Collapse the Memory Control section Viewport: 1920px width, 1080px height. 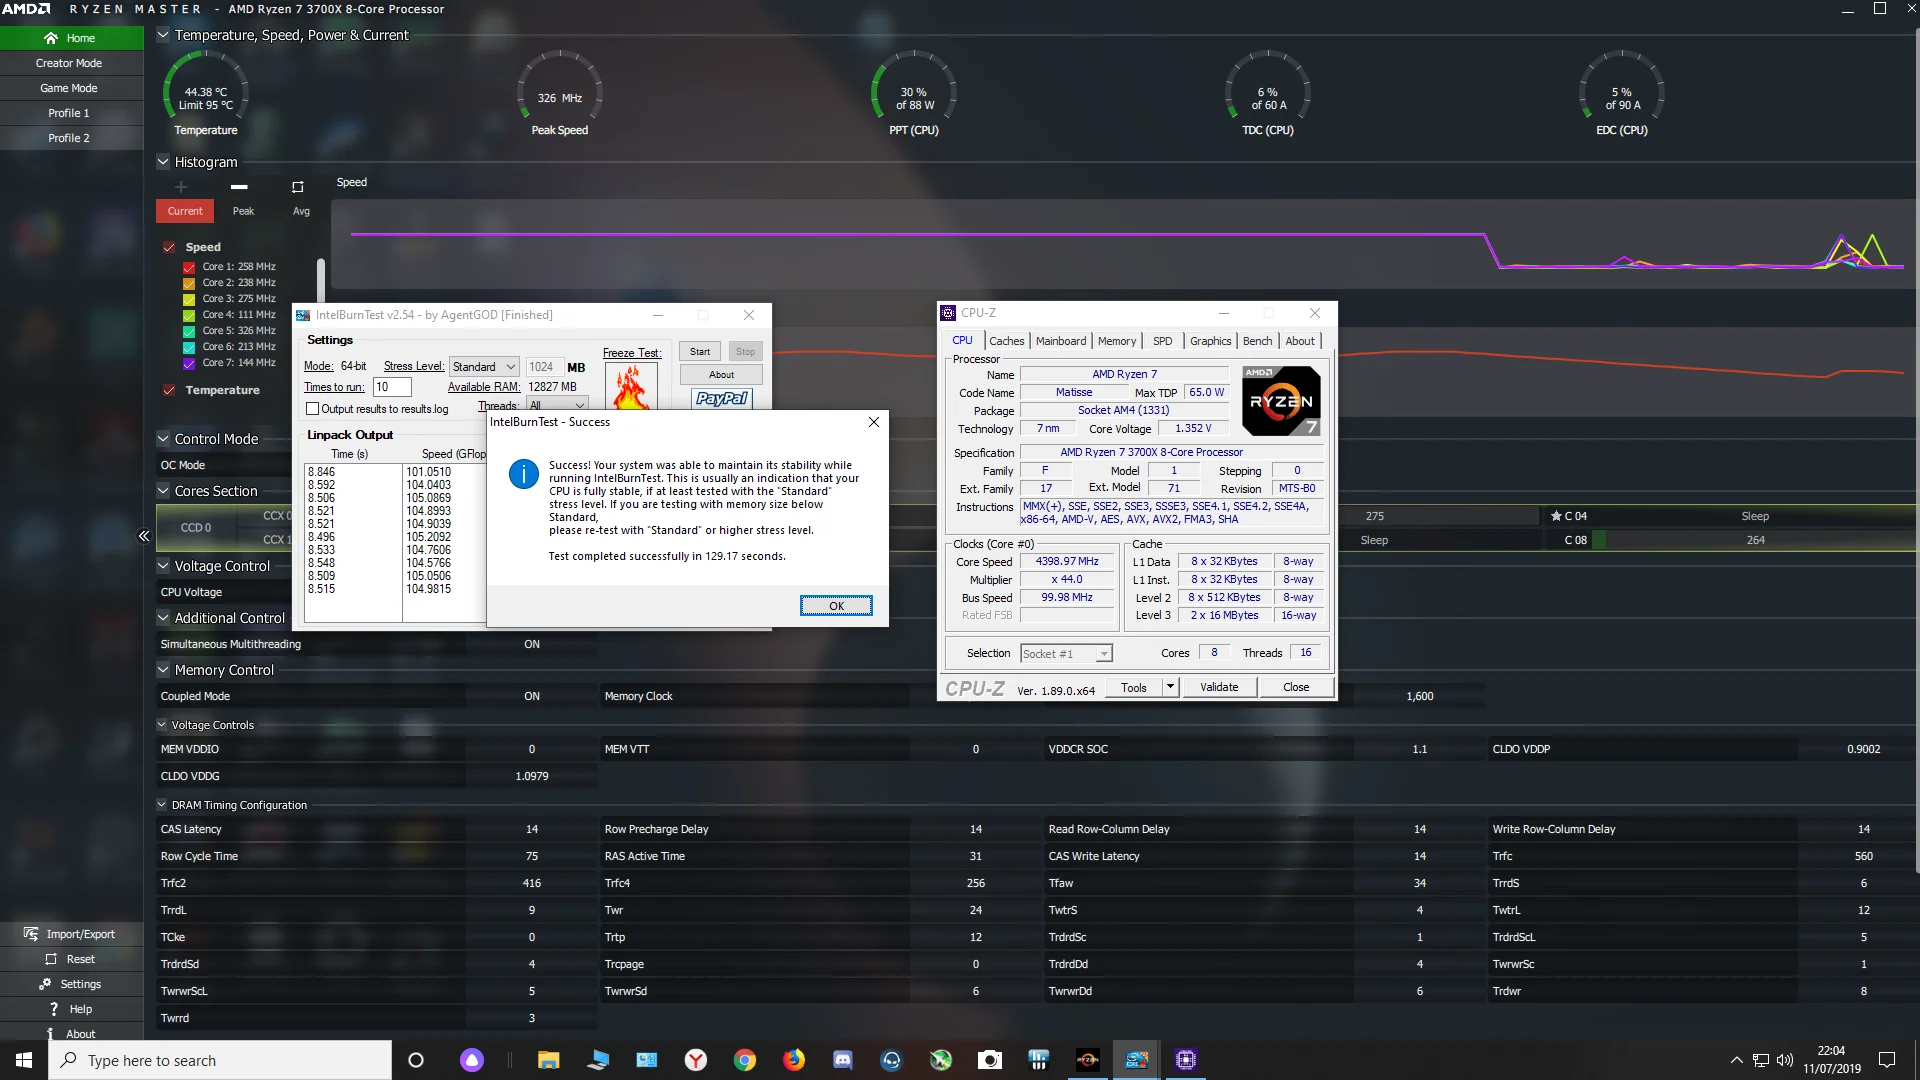click(x=163, y=670)
